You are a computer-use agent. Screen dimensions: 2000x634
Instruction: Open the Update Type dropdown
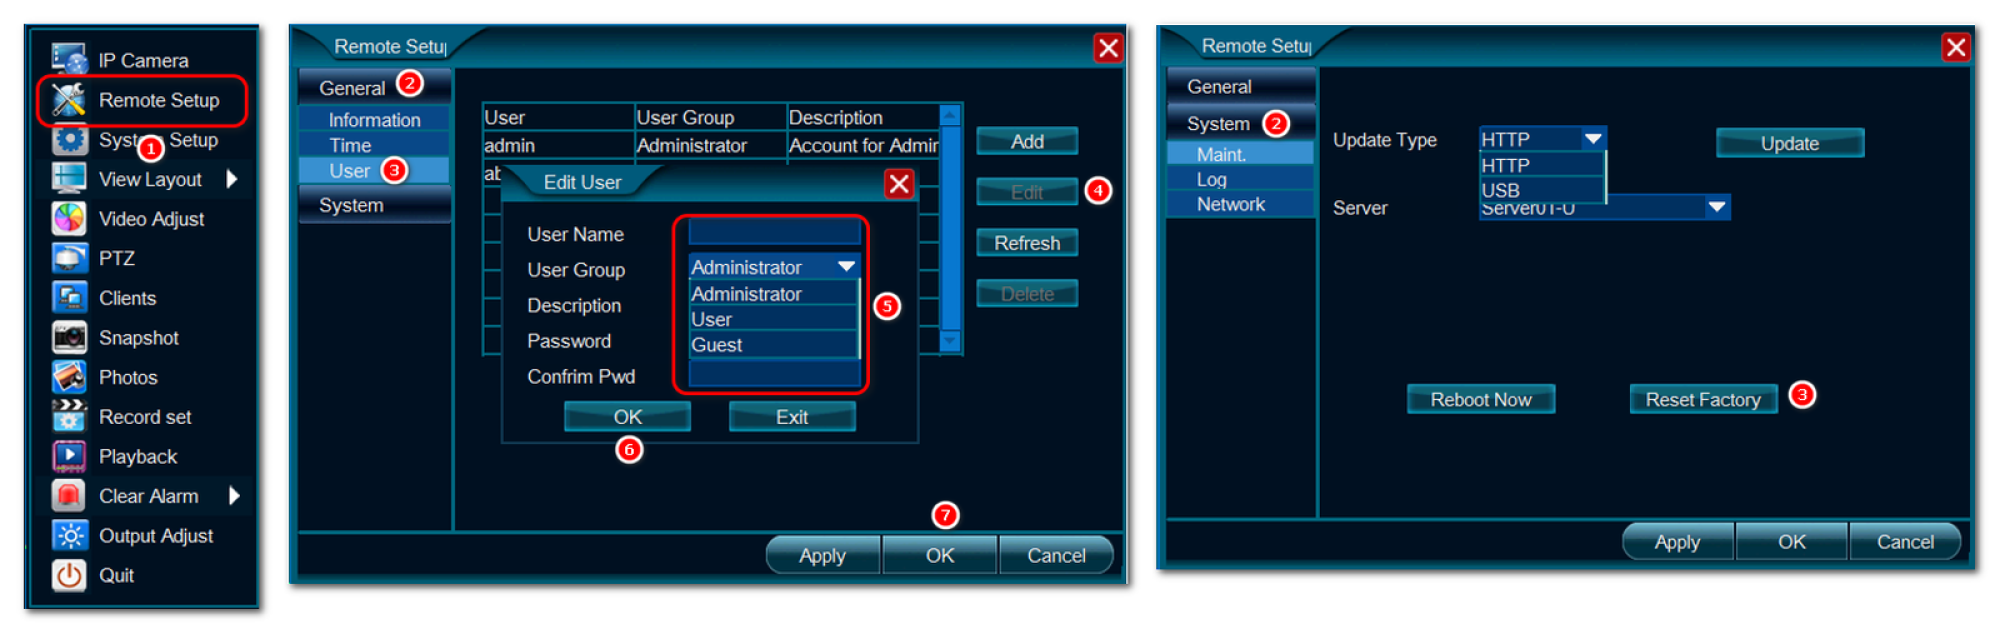[x=1593, y=139]
